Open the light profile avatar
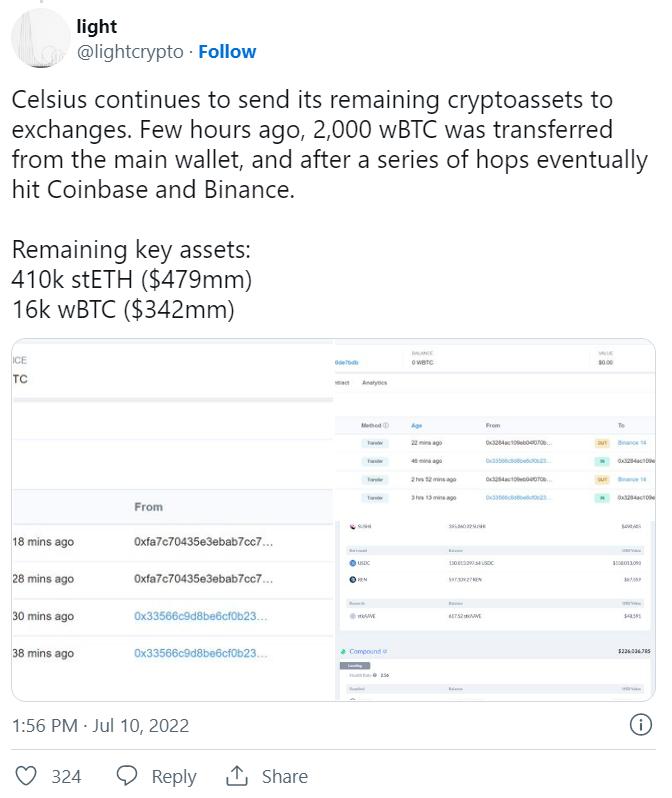The image size is (672, 798). (40, 40)
